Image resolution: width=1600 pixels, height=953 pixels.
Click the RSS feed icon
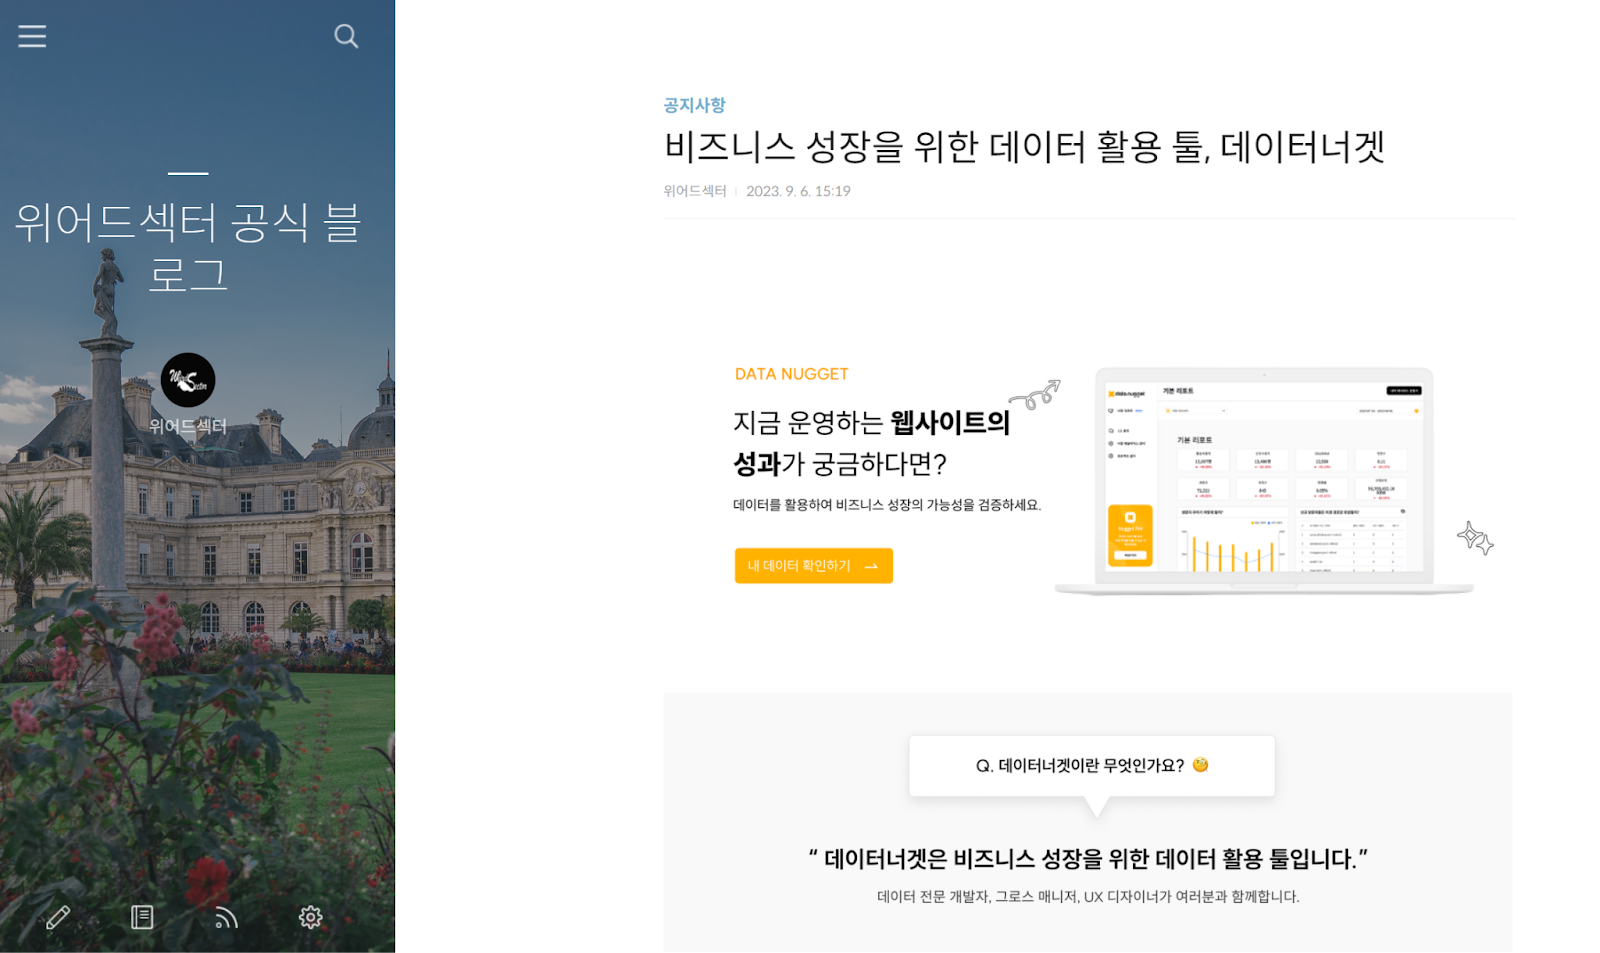[226, 917]
